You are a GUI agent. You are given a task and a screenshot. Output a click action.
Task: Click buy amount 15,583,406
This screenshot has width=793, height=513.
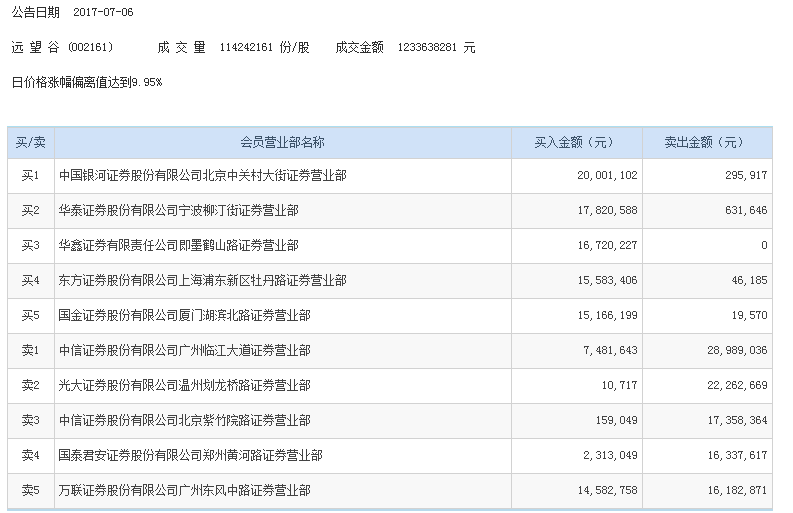607,280
